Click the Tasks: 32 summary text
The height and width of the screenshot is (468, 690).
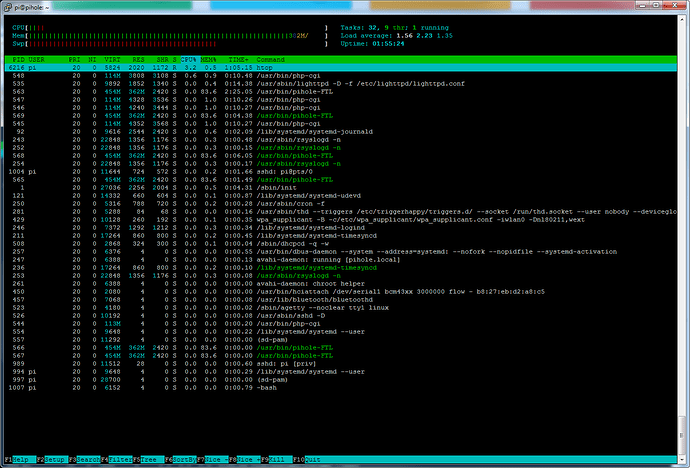(x=394, y=28)
